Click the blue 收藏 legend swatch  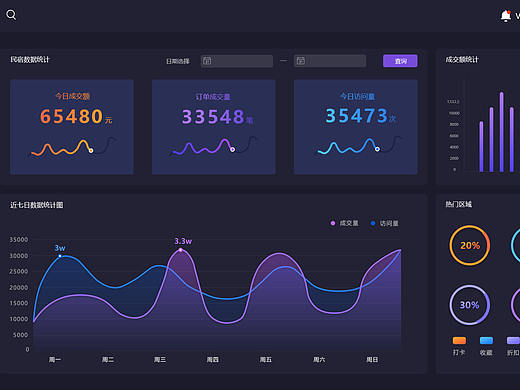486,340
